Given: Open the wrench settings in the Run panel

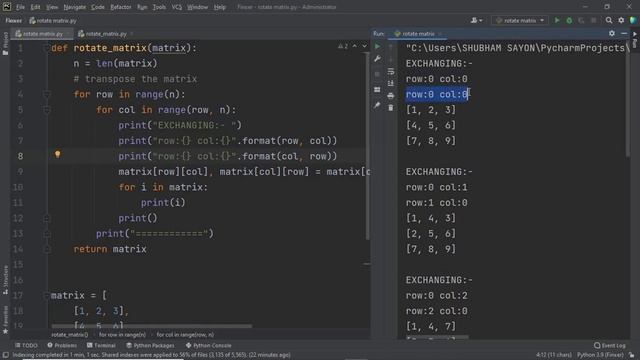Looking at the screenshot, I should [x=377, y=59].
